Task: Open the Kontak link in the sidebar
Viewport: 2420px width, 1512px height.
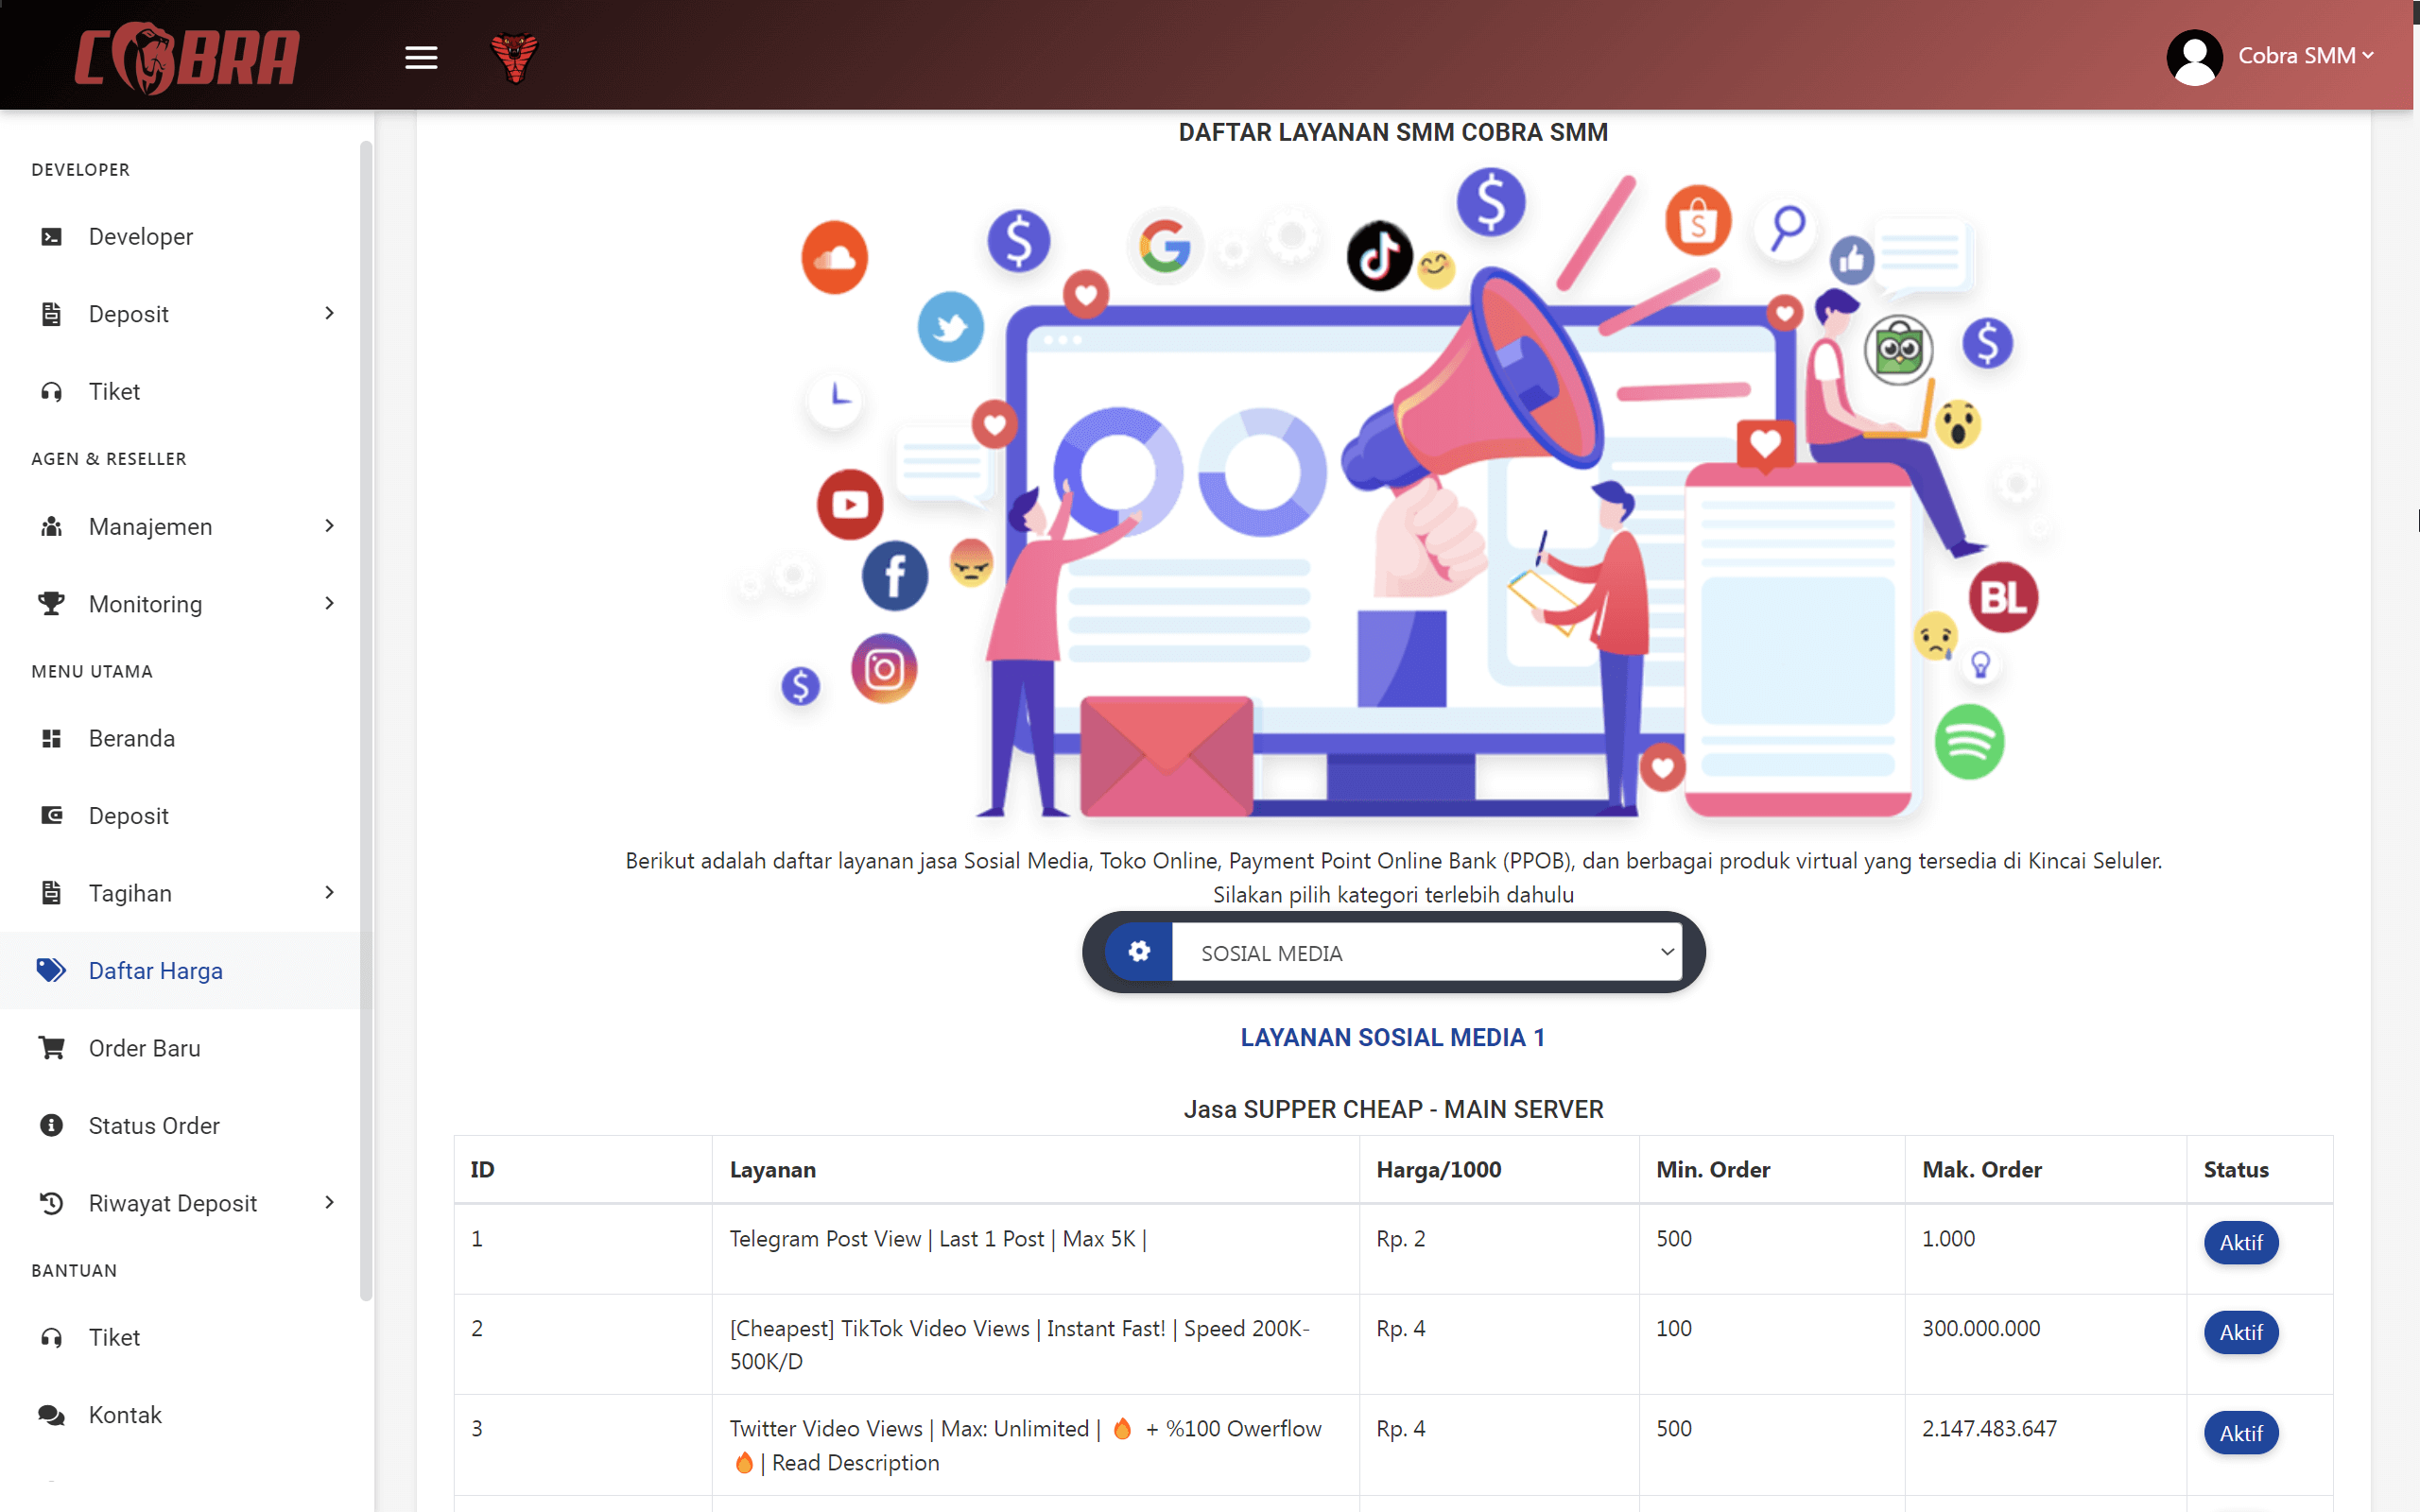Action: coord(125,1415)
